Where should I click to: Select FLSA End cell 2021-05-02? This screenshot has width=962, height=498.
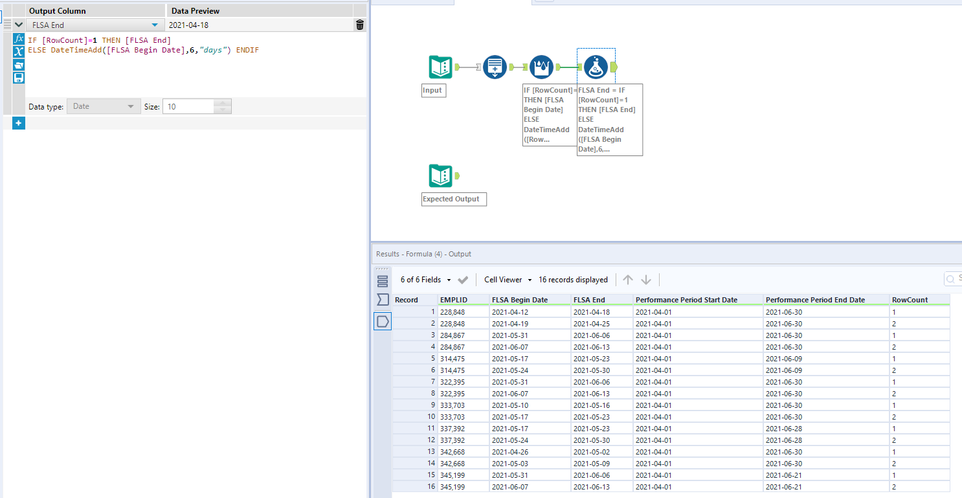coord(601,451)
